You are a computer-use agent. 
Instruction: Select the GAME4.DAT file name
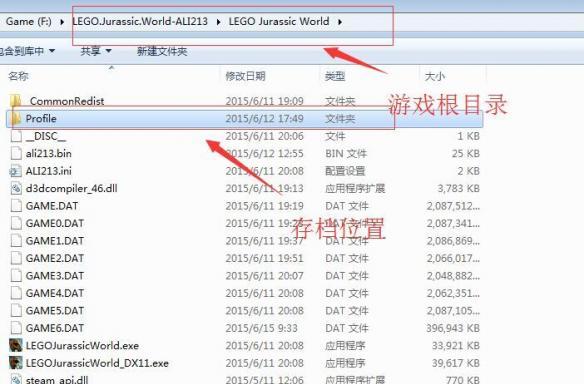[x=55, y=293]
